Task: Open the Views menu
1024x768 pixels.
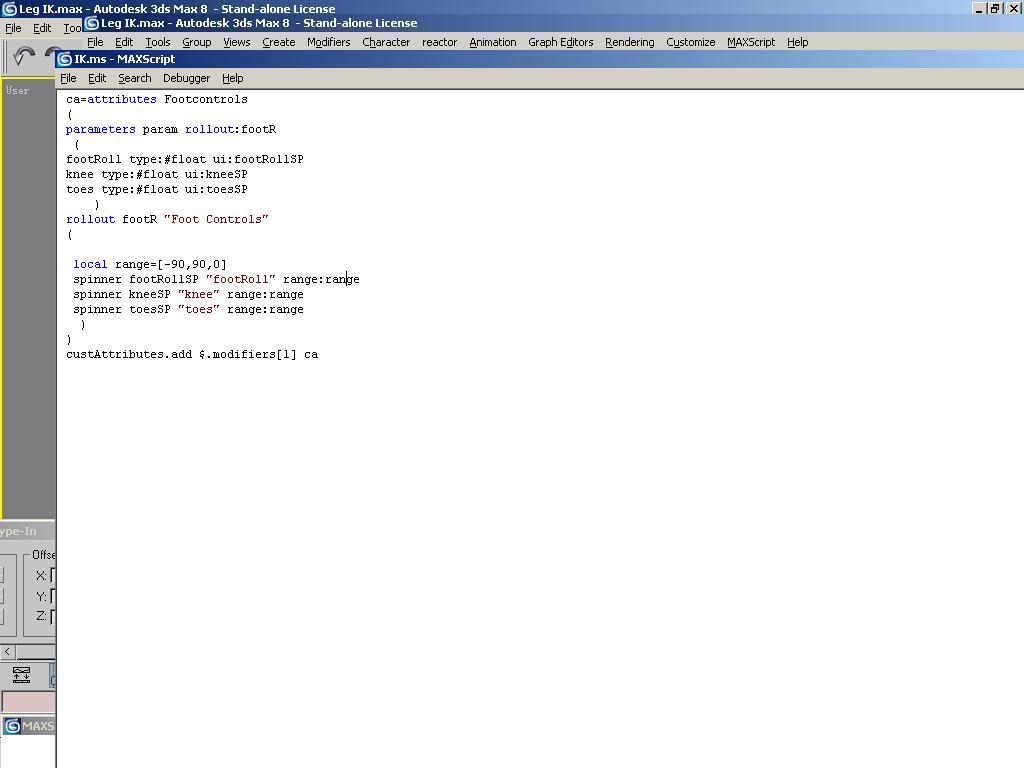Action: click(236, 42)
